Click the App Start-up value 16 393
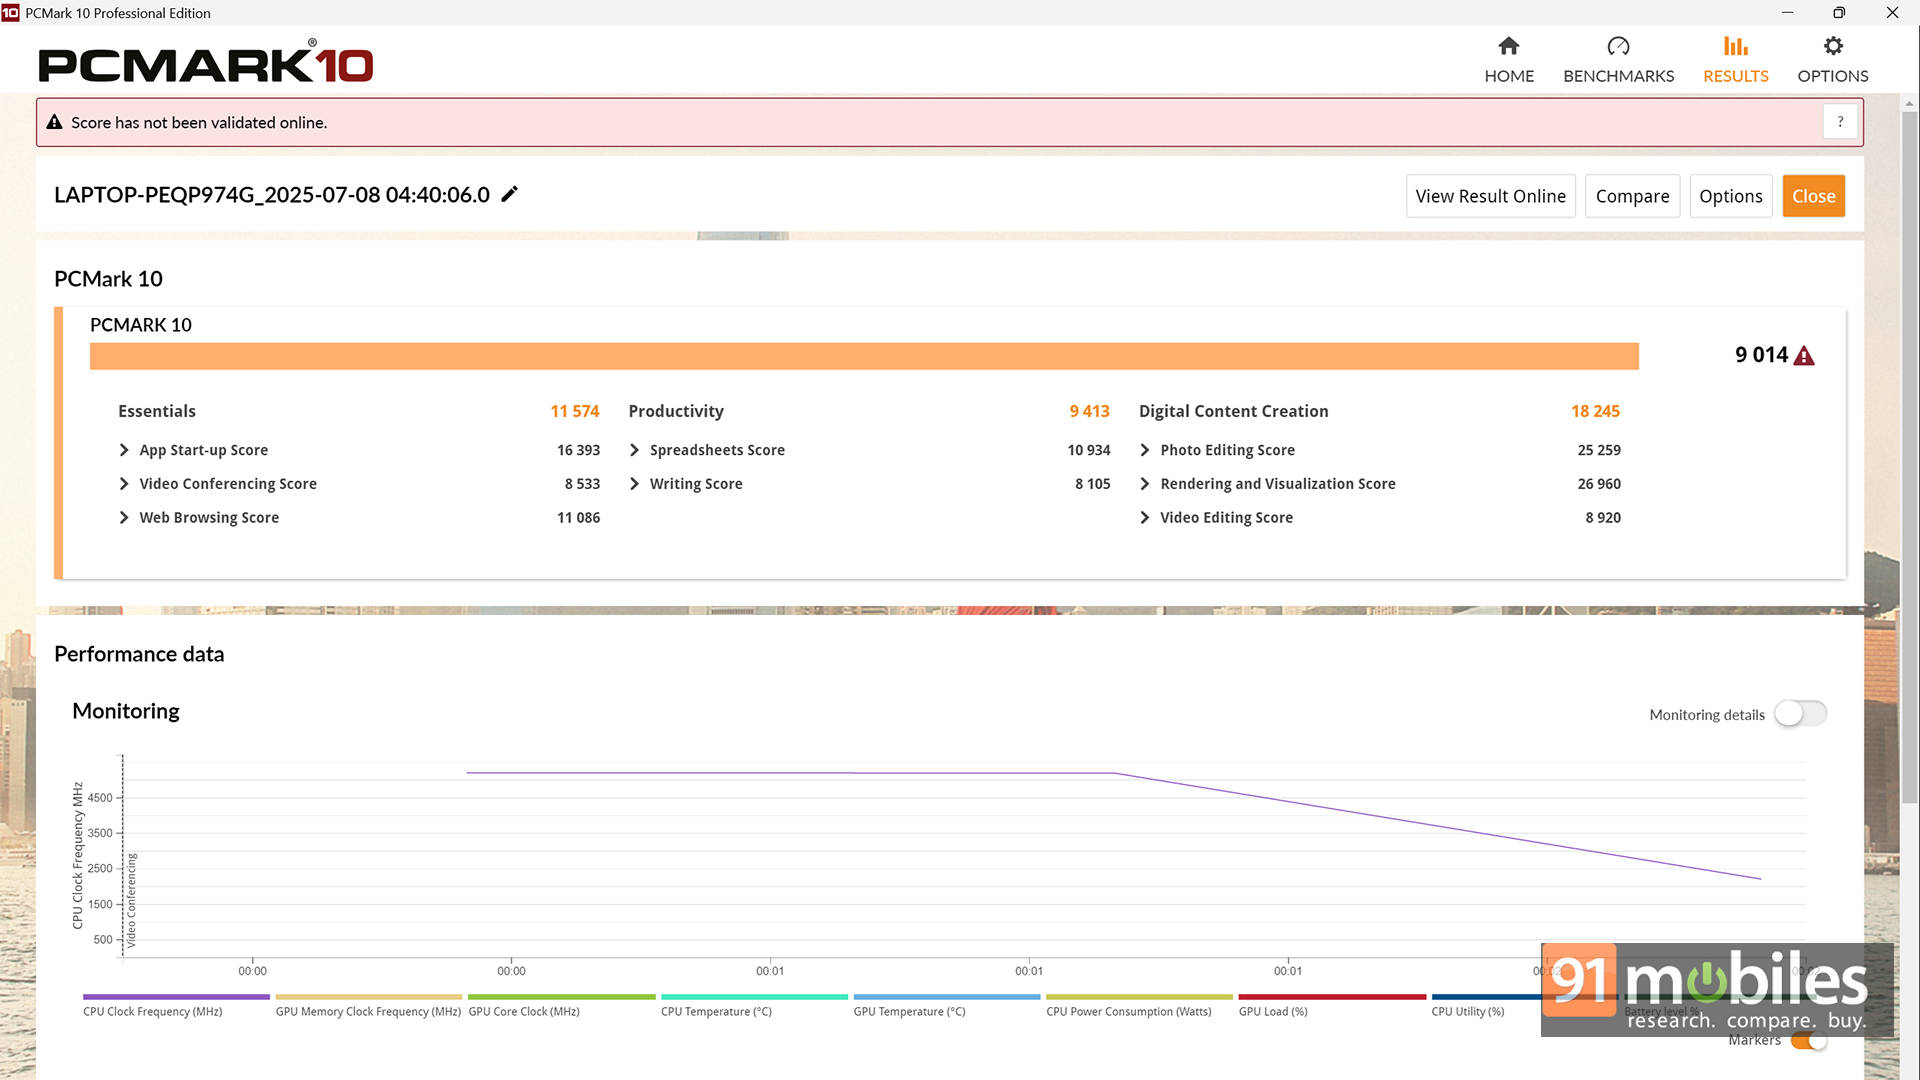Viewport: 1920px width, 1080px height. pyautogui.click(x=578, y=450)
